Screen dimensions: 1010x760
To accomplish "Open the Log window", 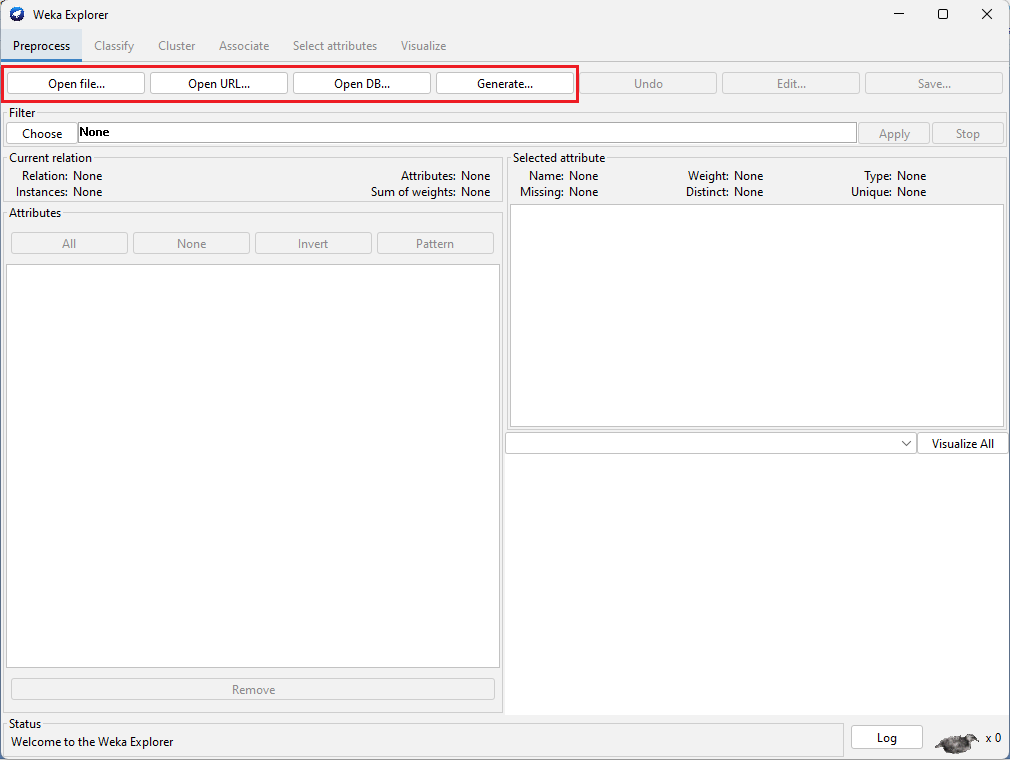I will (x=886, y=737).
